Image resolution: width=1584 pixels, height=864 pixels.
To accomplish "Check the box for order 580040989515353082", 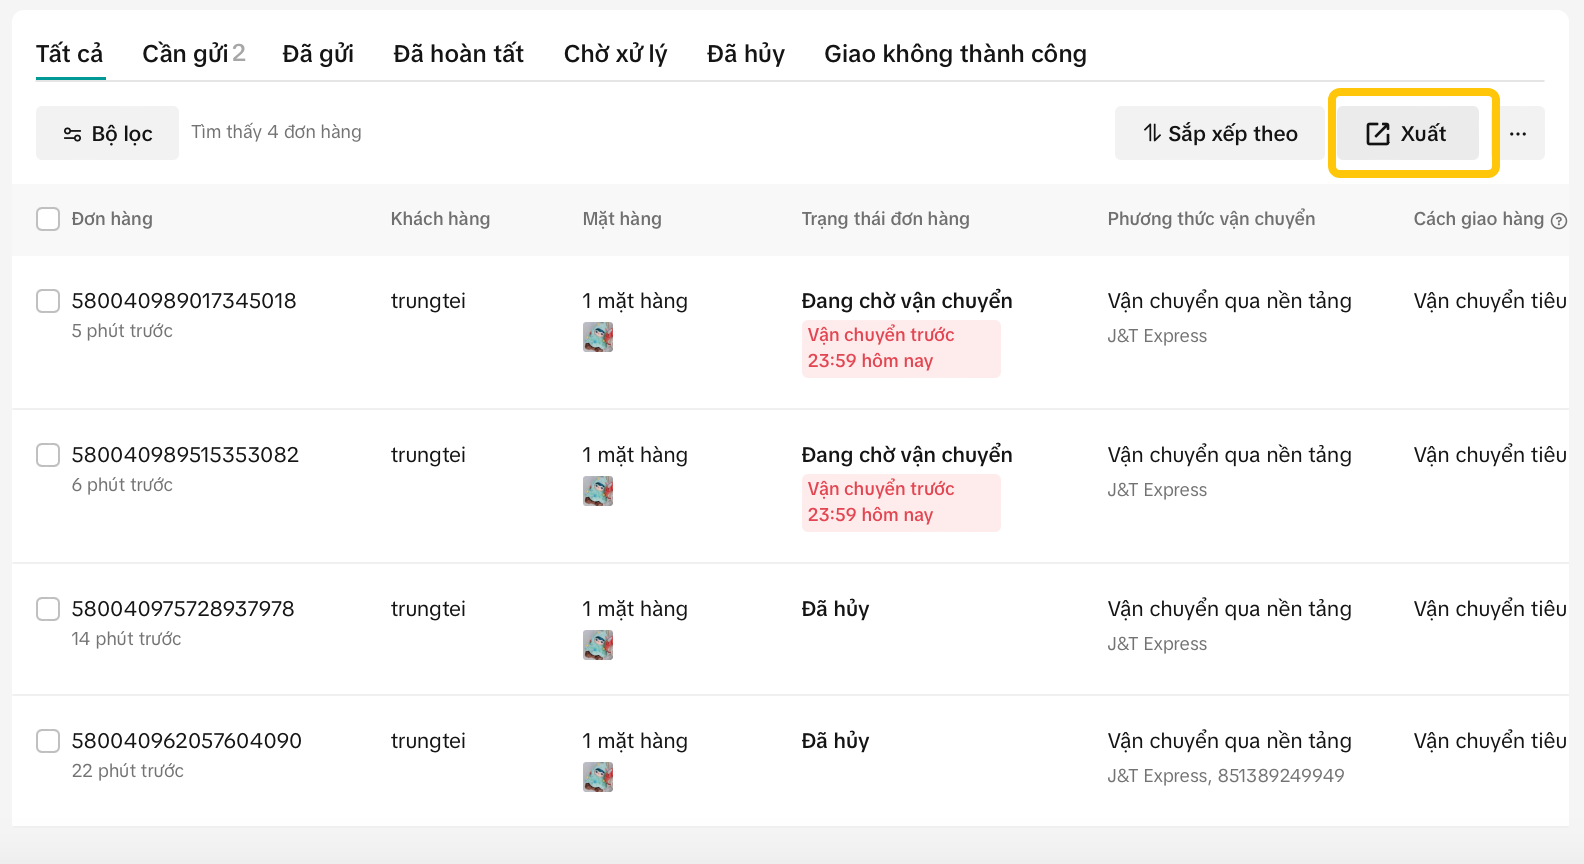I will tap(48, 455).
